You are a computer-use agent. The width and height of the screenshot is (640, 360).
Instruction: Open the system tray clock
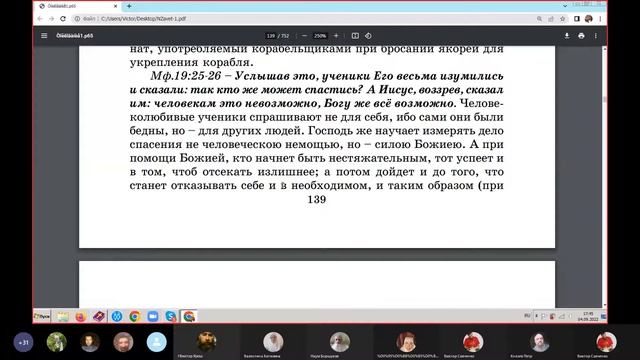point(588,316)
